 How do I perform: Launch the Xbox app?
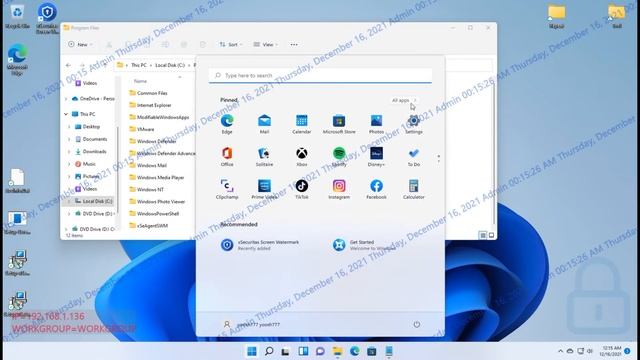pos(302,157)
